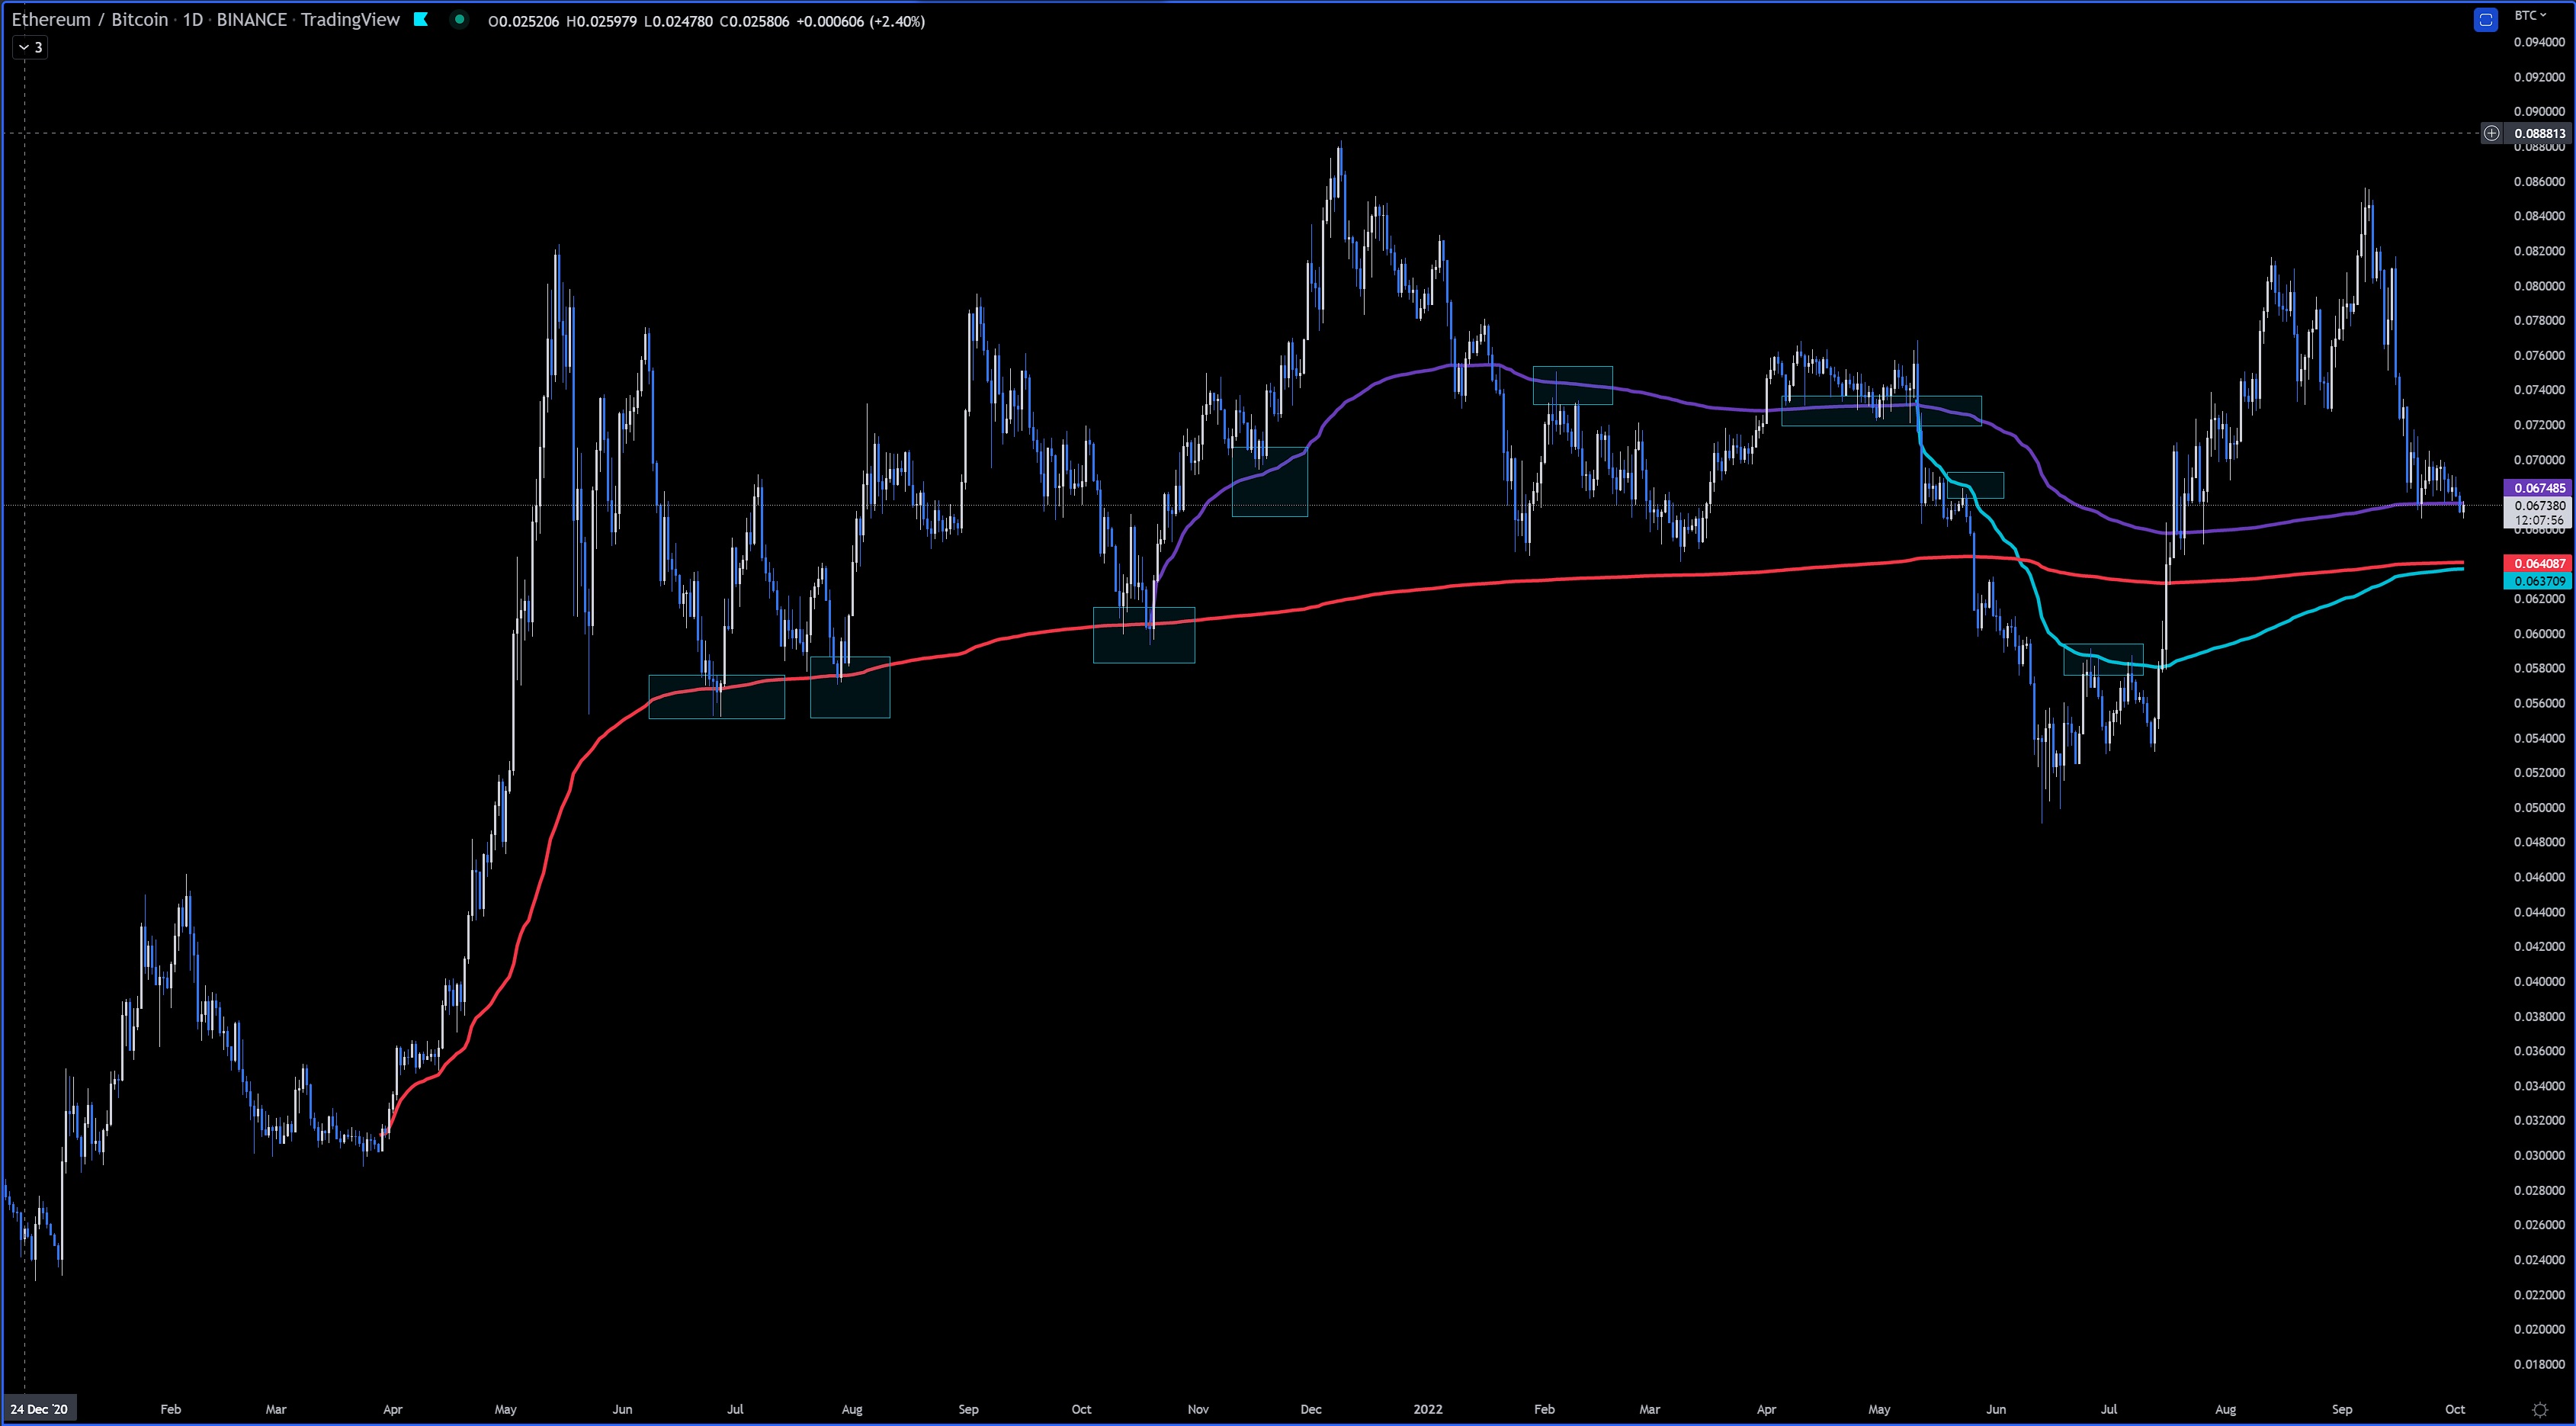Click the green market status dot
2576x1426 pixels.
(459, 19)
